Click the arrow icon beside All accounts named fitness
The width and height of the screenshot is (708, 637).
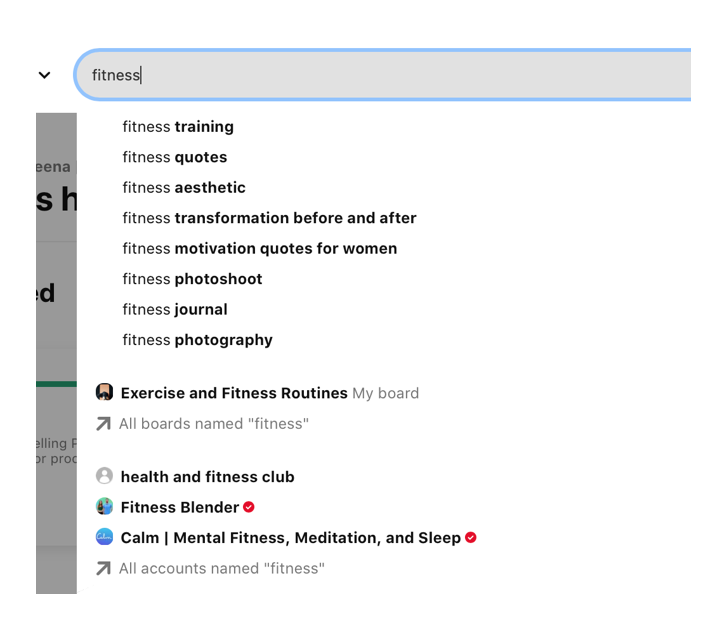(103, 569)
